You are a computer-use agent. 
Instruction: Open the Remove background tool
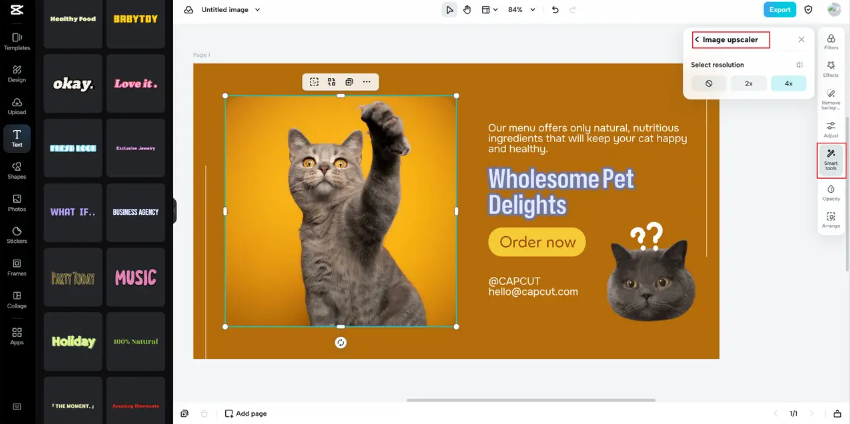[831, 100]
